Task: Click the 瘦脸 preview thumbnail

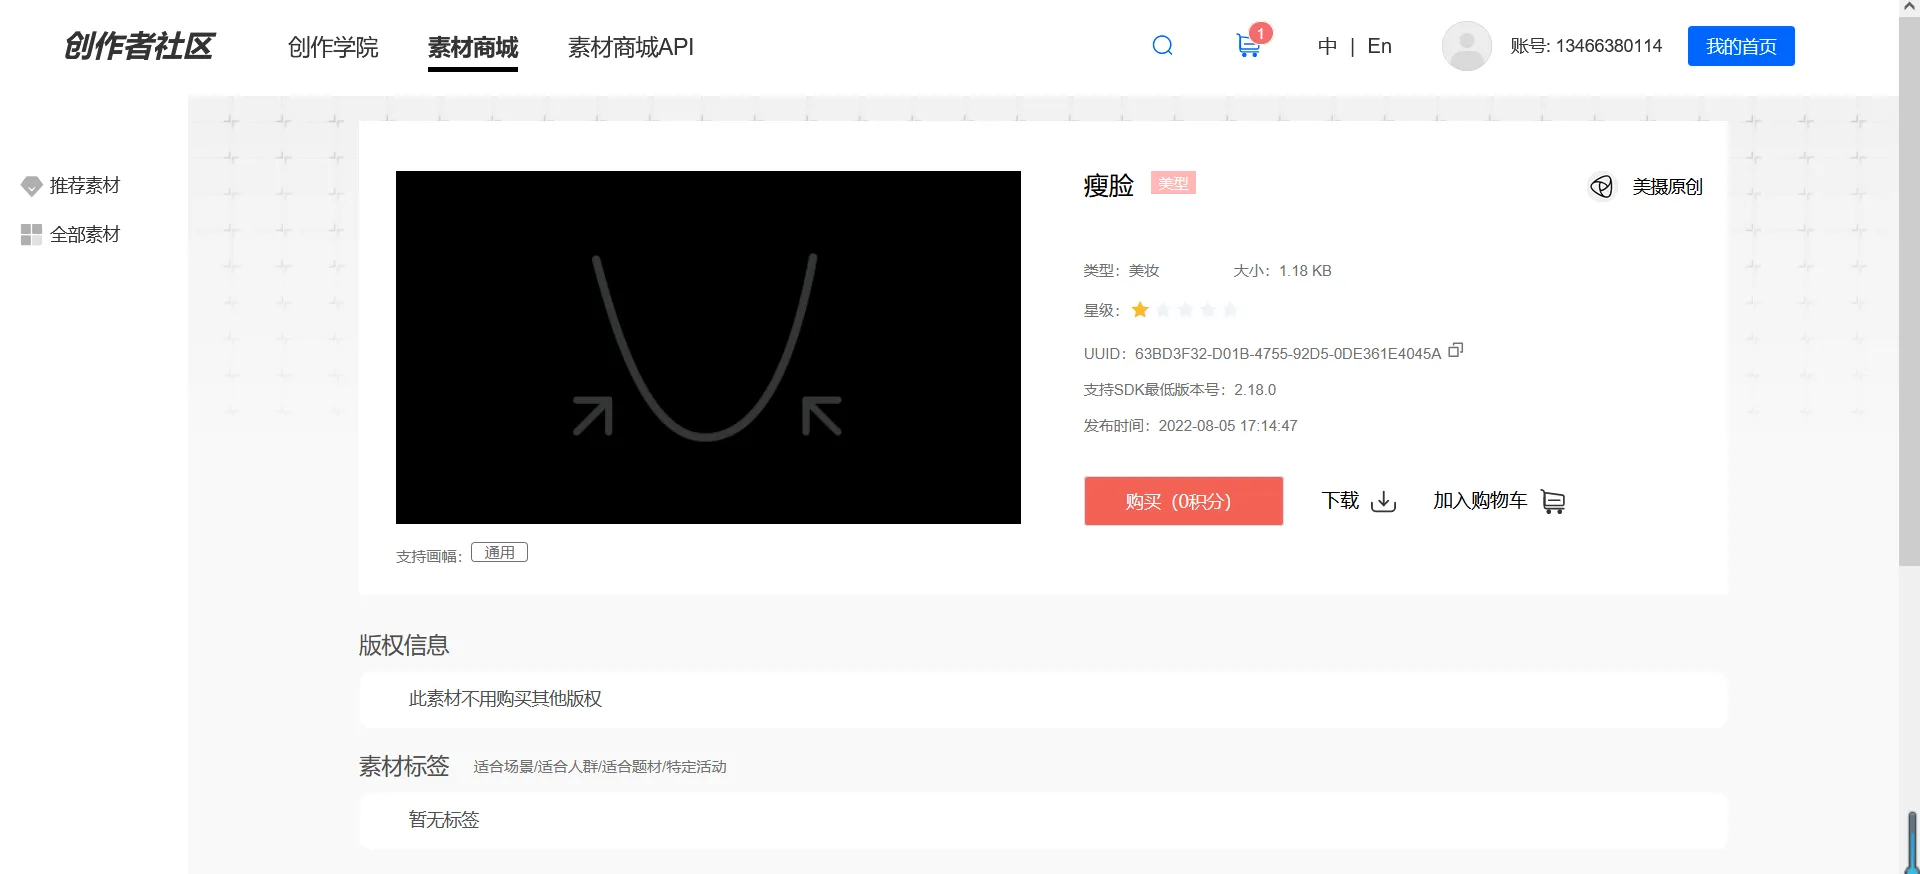Action: [x=708, y=347]
